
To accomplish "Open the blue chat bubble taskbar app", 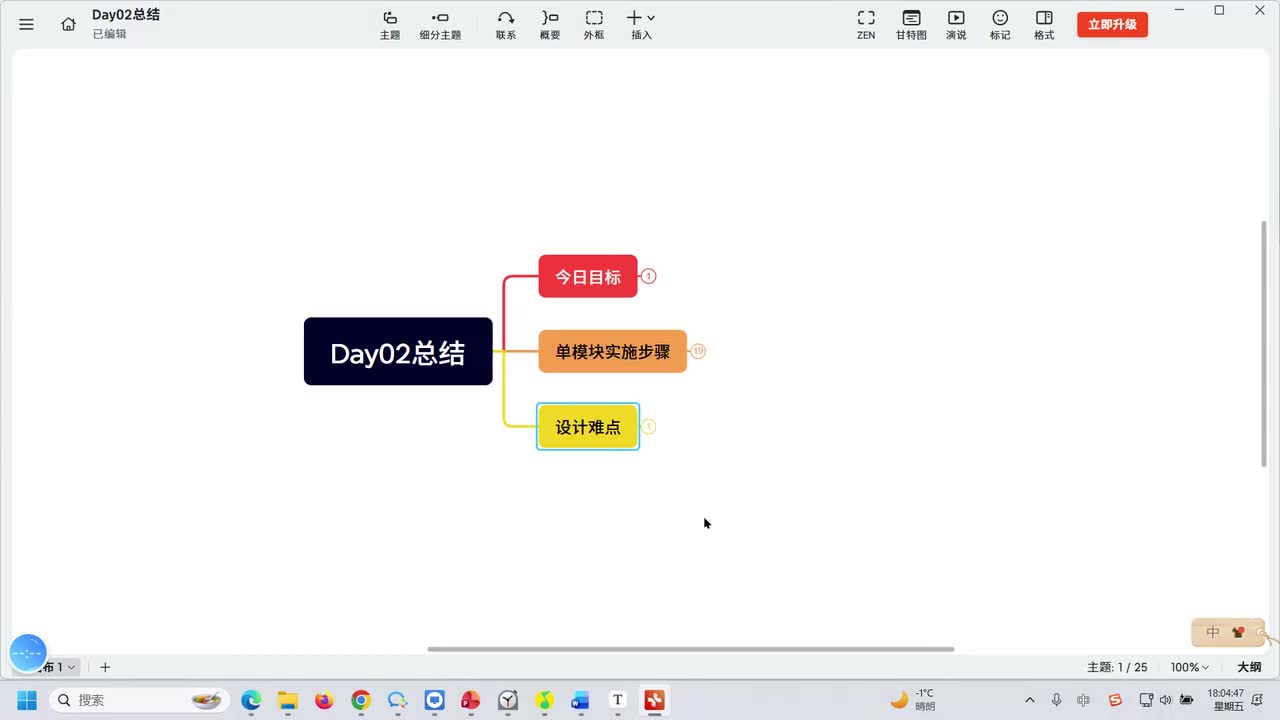I will 434,700.
